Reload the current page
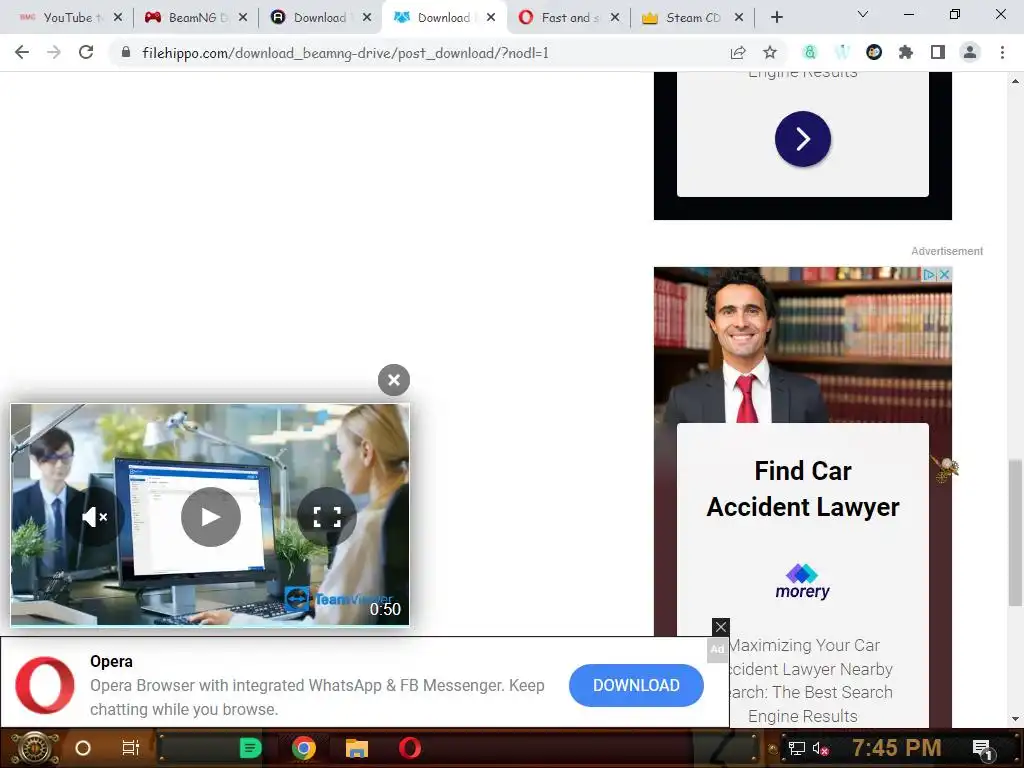This screenshot has width=1024, height=768. [x=86, y=52]
